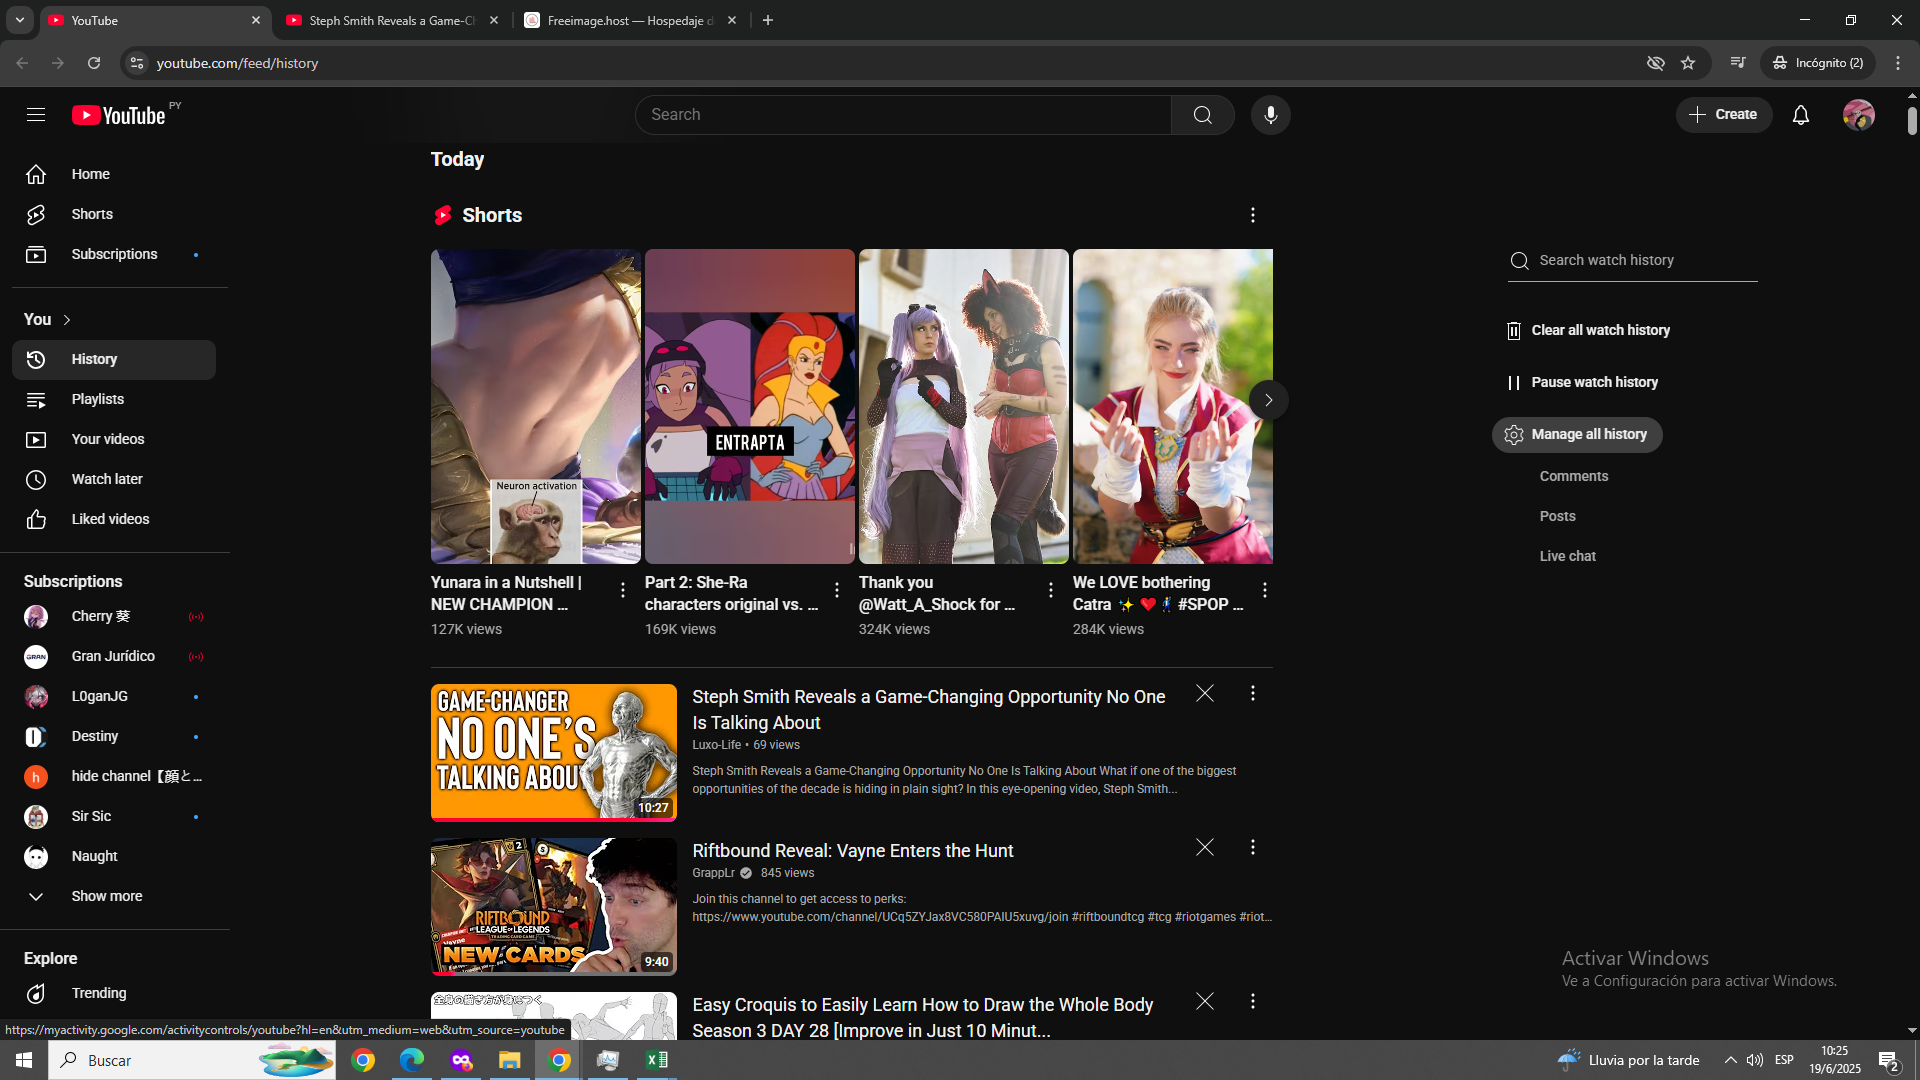The image size is (1920, 1080).
Task: Open a new browser tab
Action: point(768,20)
